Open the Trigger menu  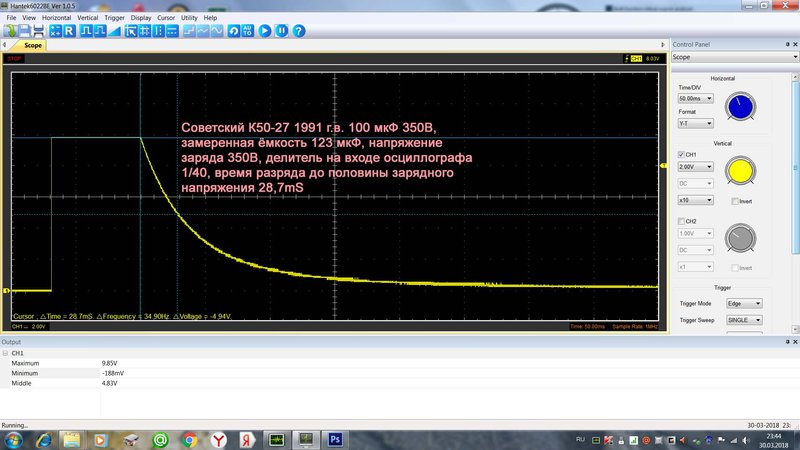click(114, 17)
